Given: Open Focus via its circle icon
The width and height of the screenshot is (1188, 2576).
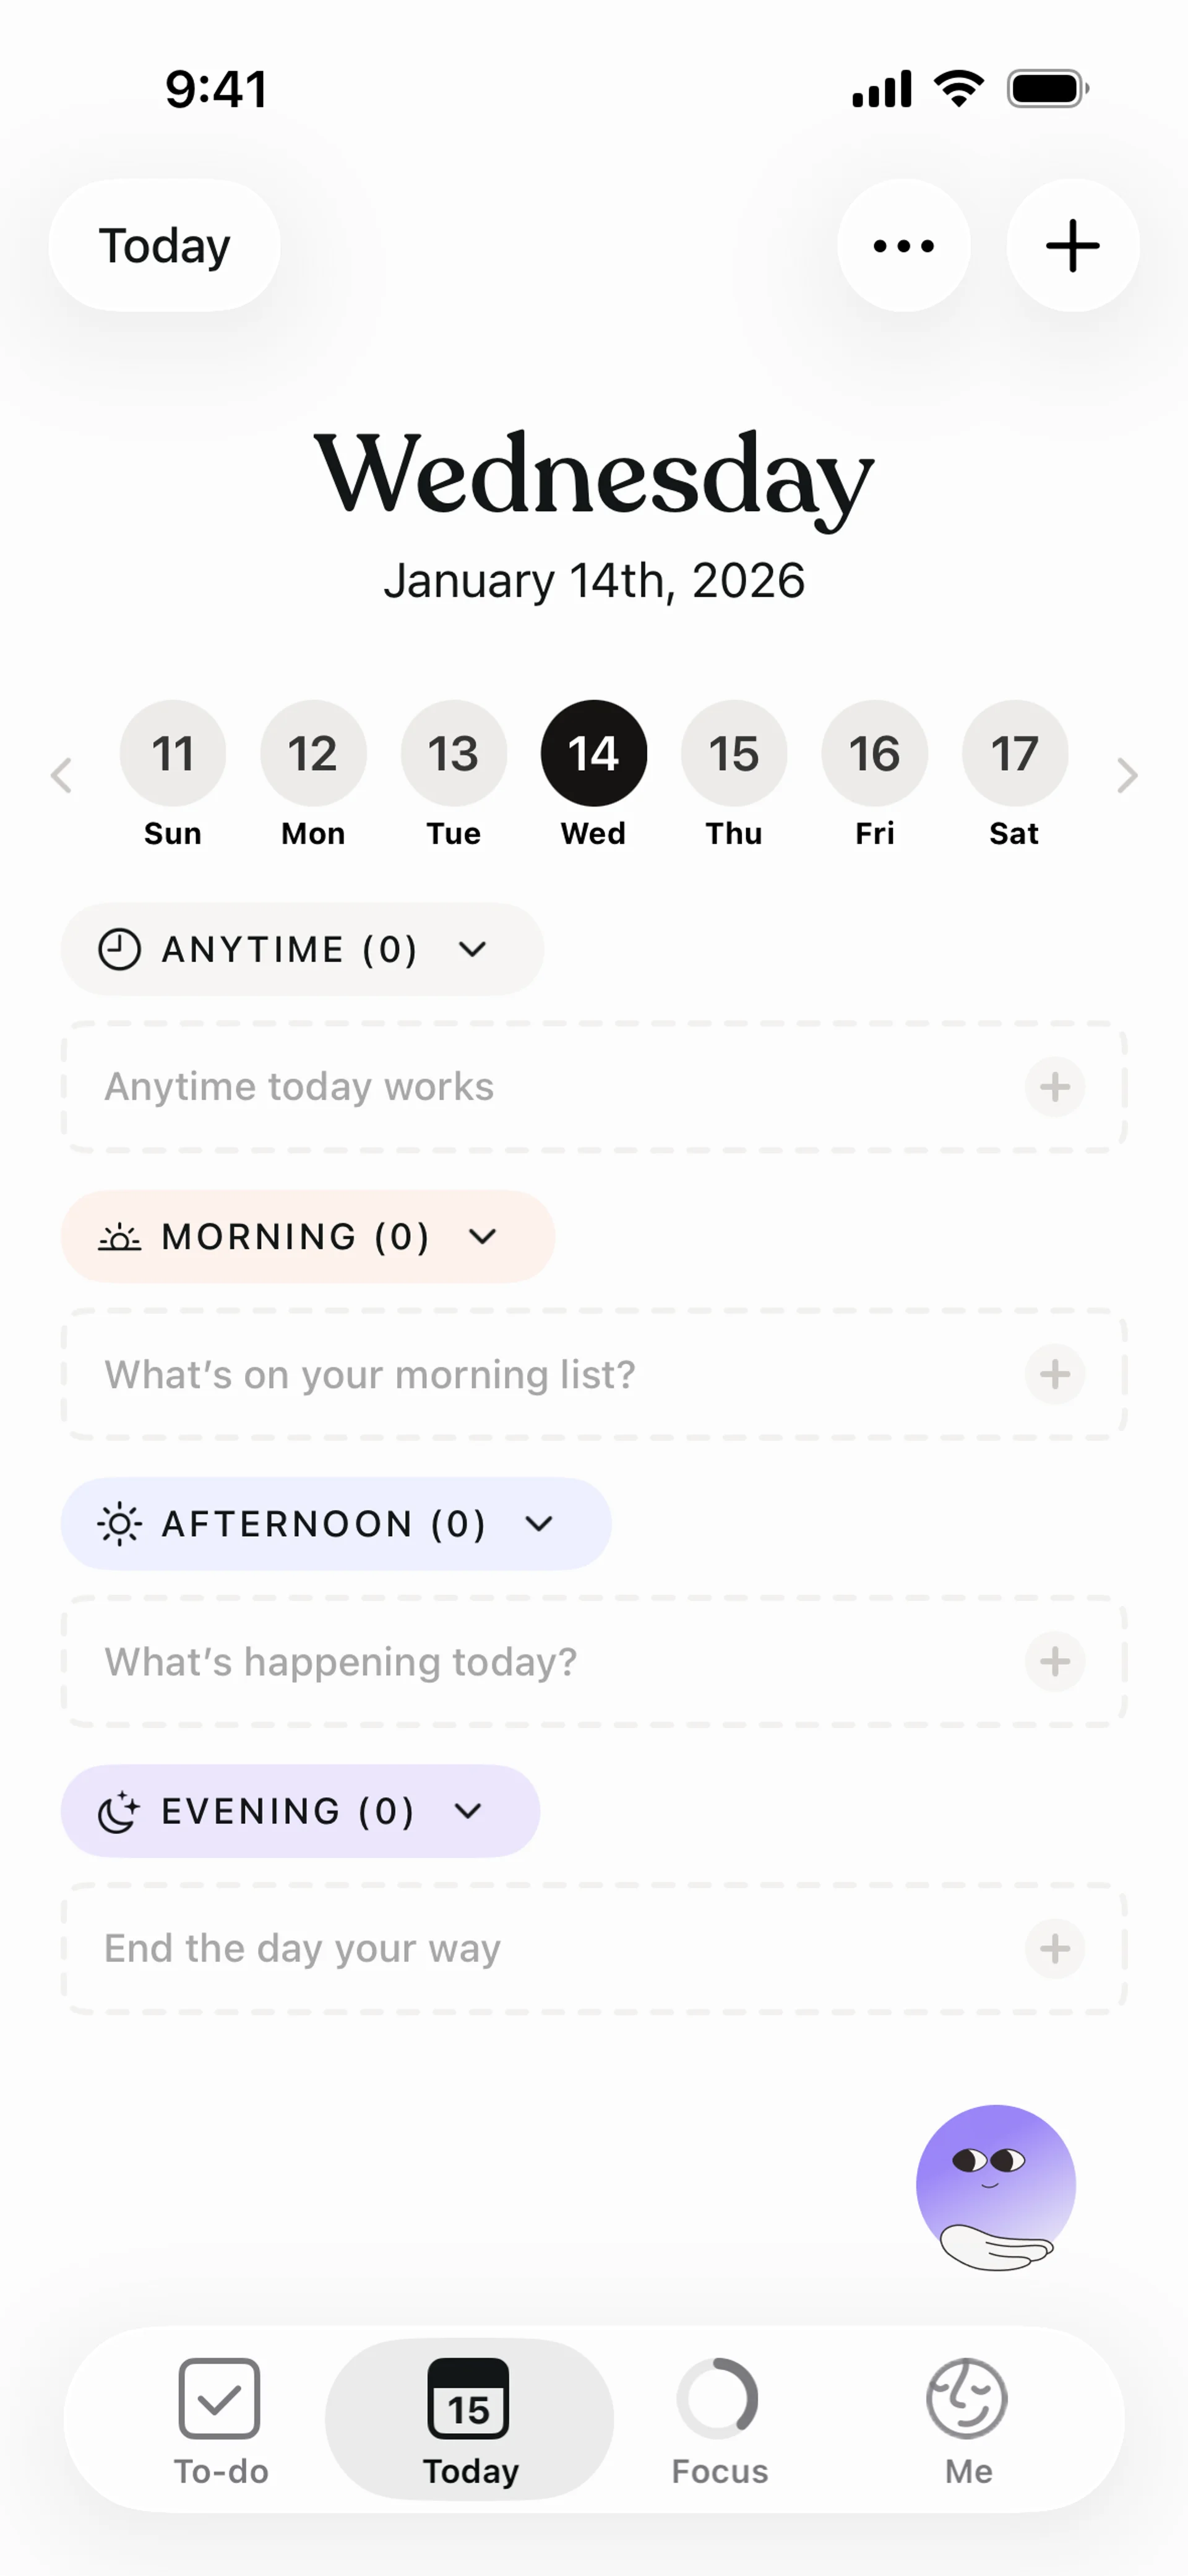Looking at the screenshot, I should tap(719, 2400).
